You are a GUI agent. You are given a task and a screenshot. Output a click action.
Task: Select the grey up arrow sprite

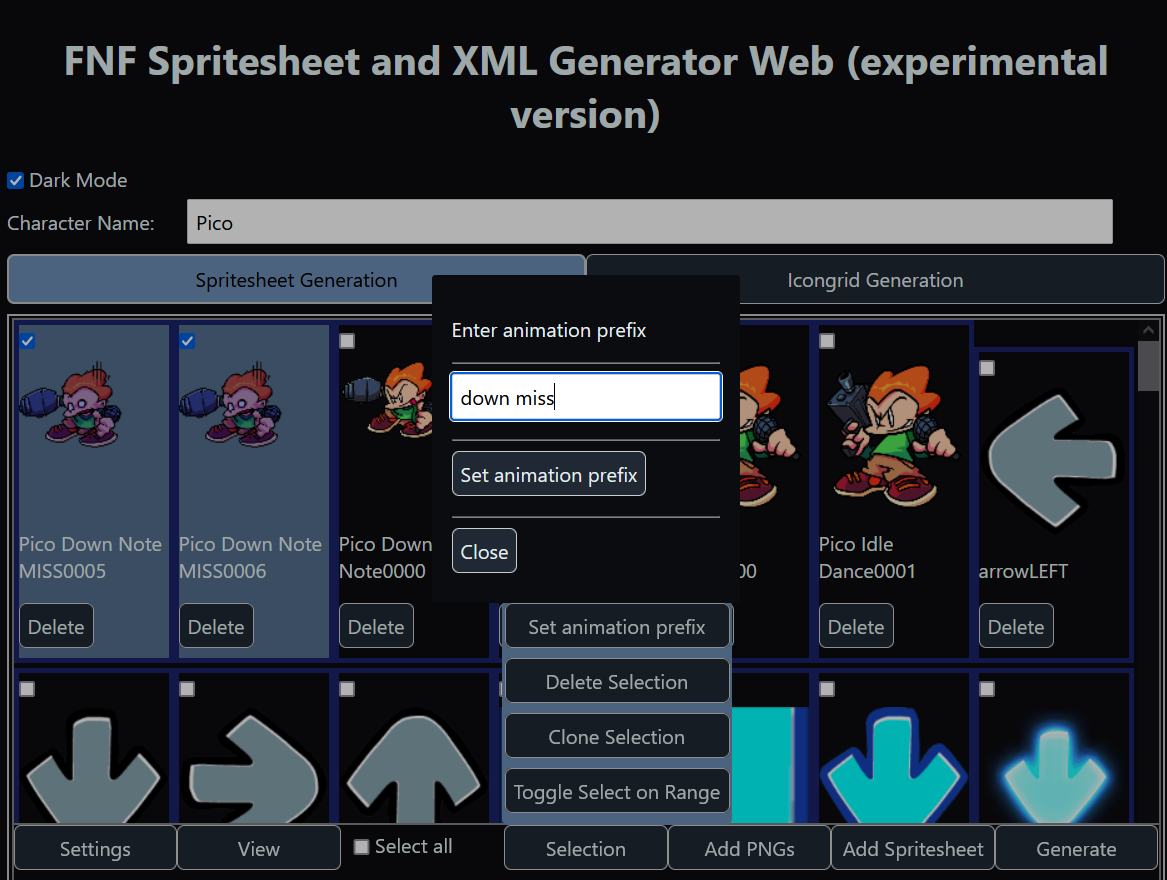coord(414,768)
